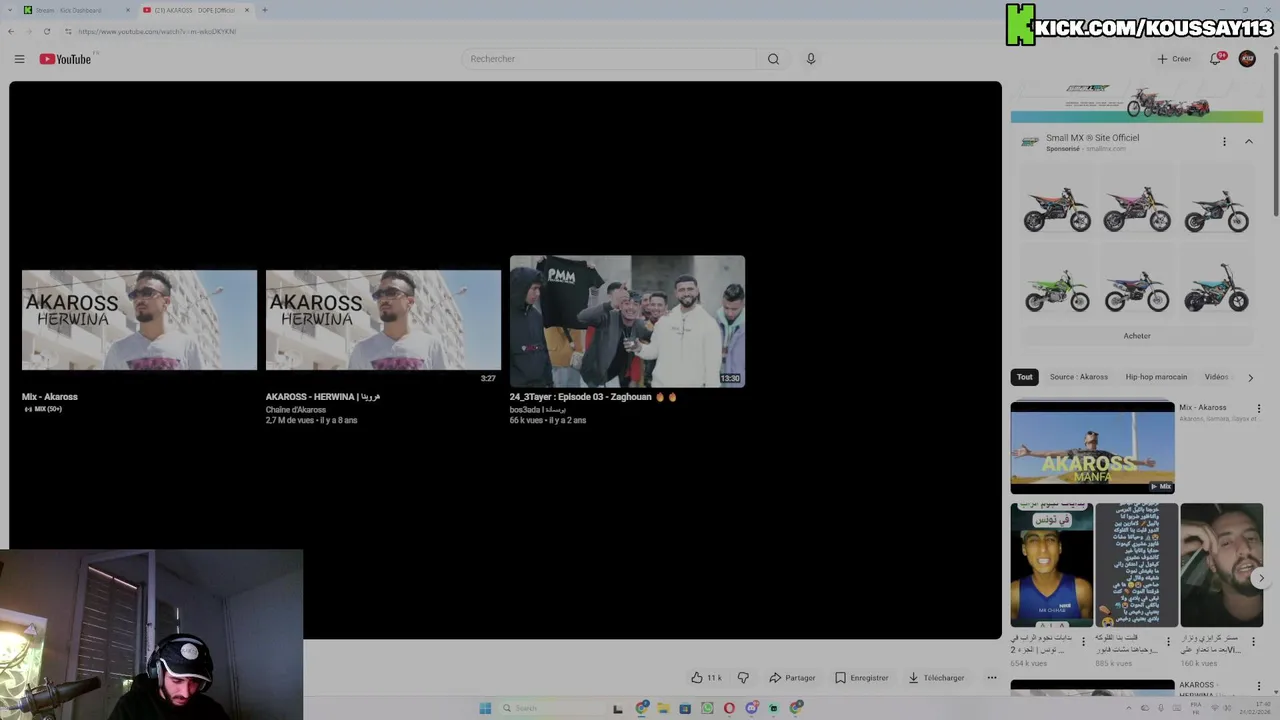Go back with the browser back arrow

(11, 31)
